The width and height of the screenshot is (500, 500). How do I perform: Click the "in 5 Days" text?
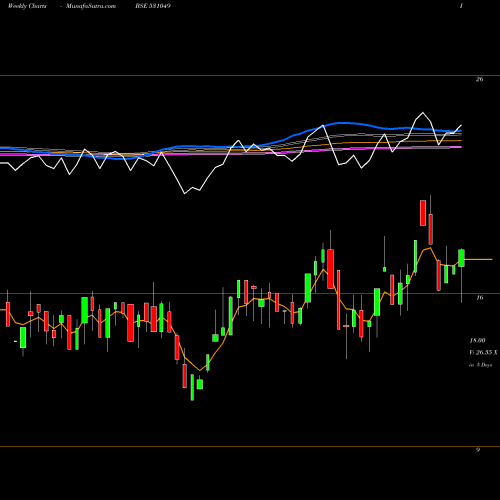[480, 365]
